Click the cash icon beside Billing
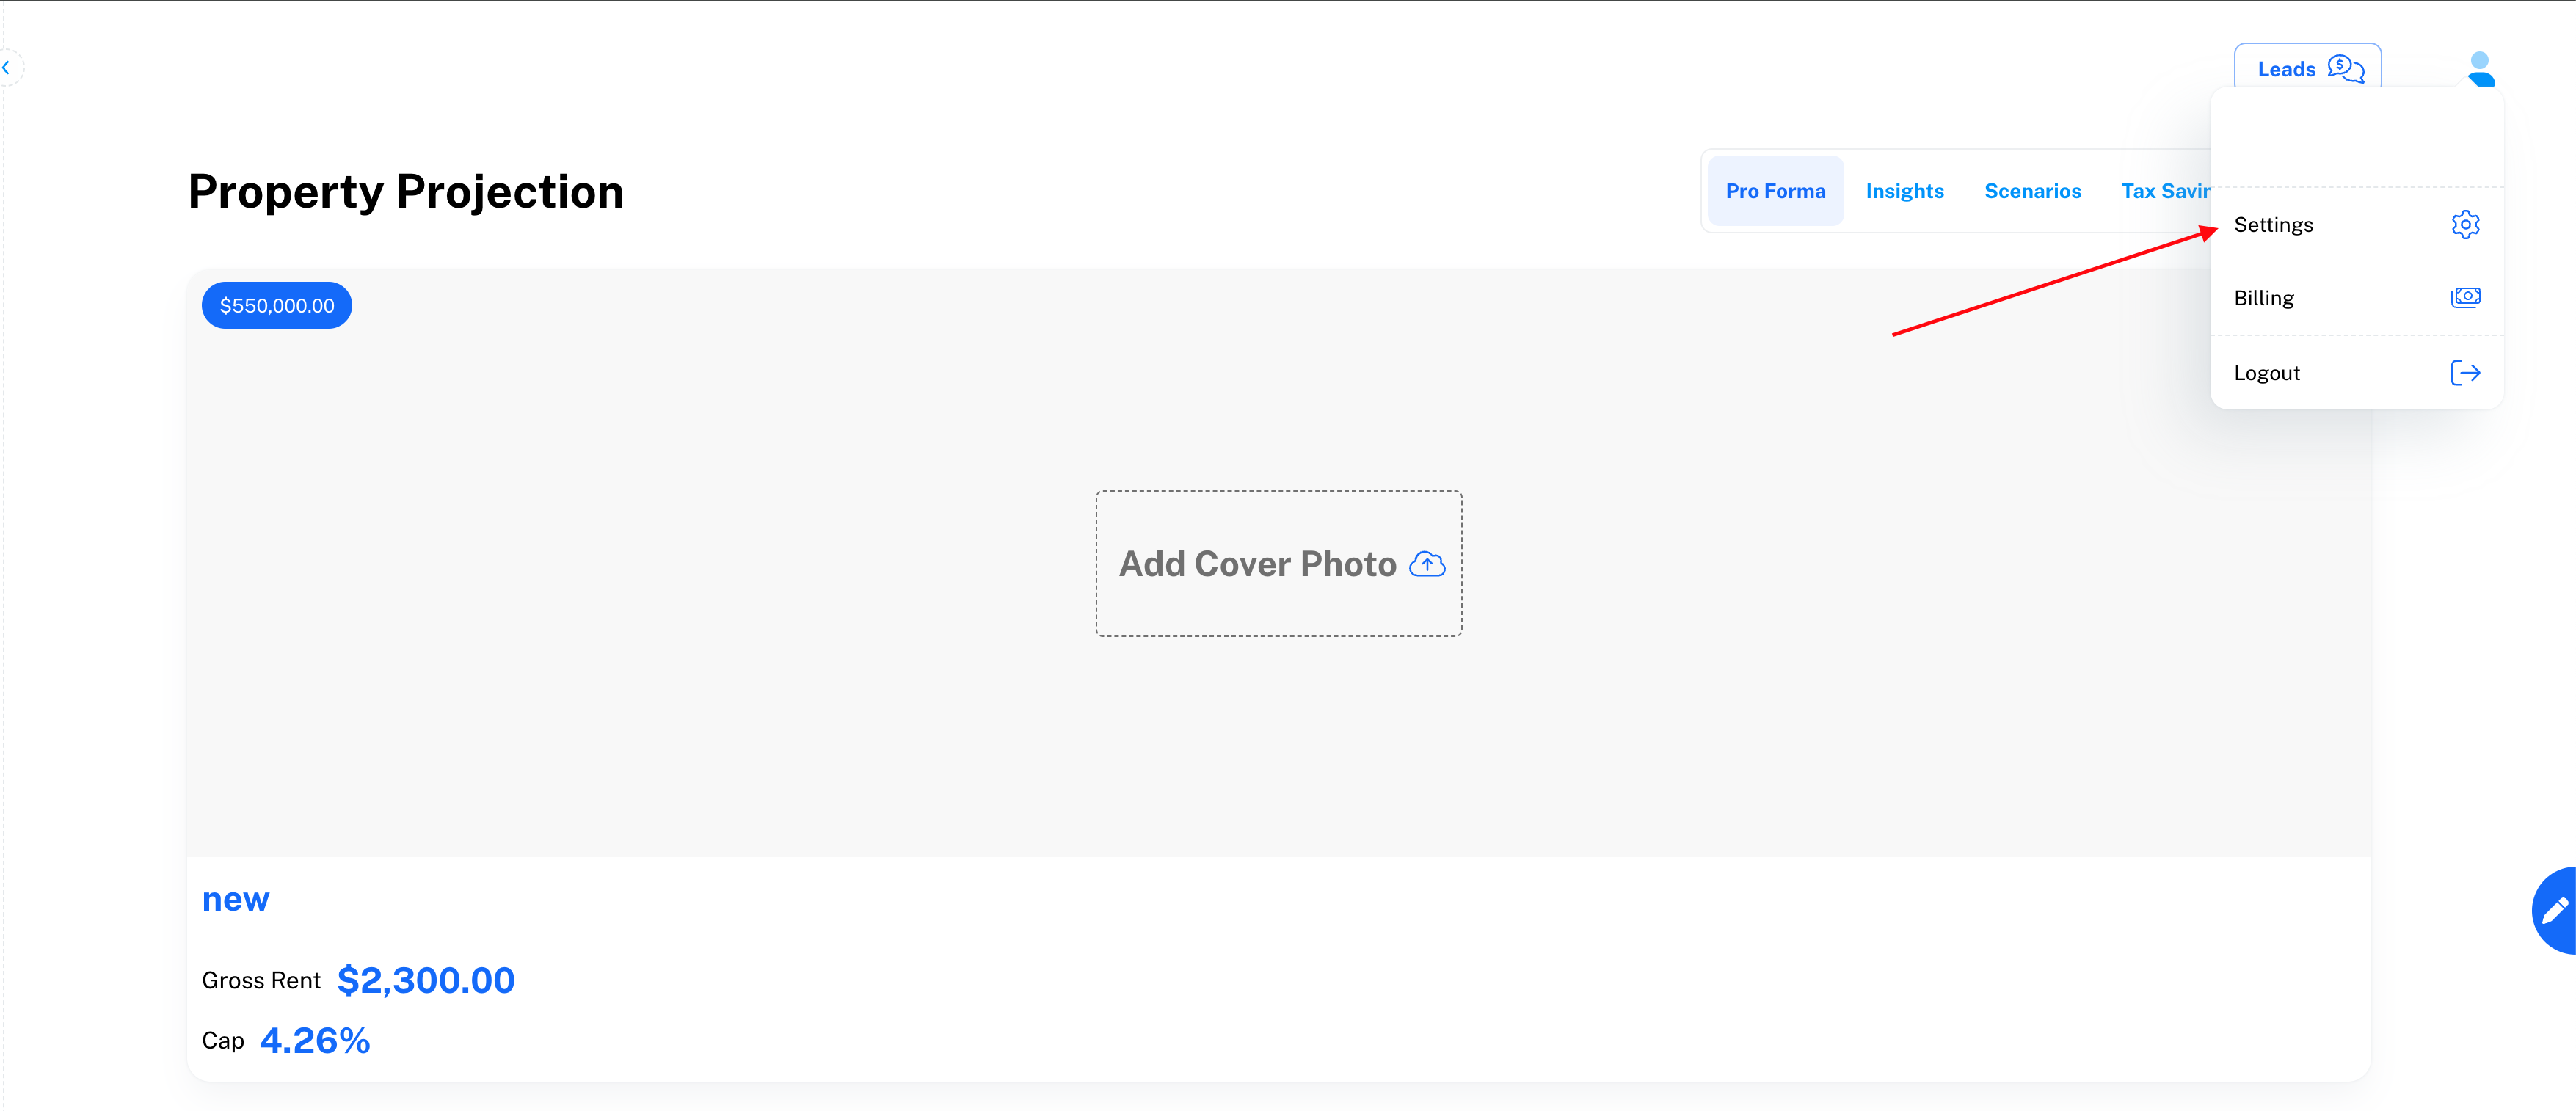This screenshot has width=2576, height=1111. (x=2465, y=298)
